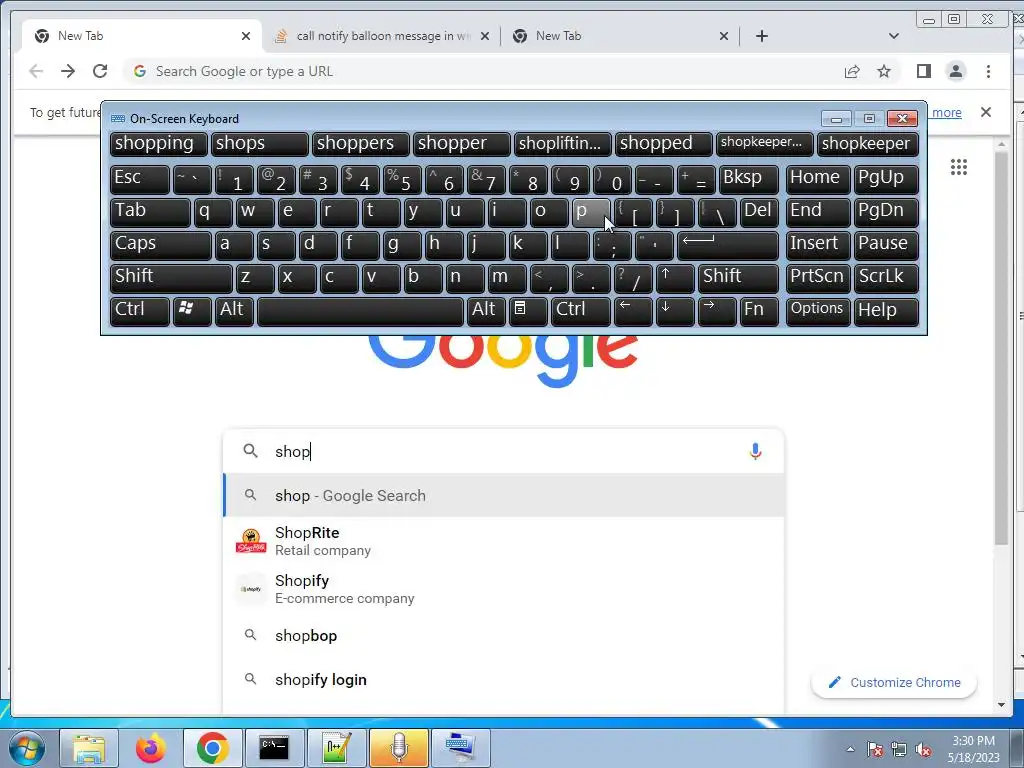The height and width of the screenshot is (768, 1024).
Task: Choose Shopify e-commerce company suggestion
Action: point(504,589)
